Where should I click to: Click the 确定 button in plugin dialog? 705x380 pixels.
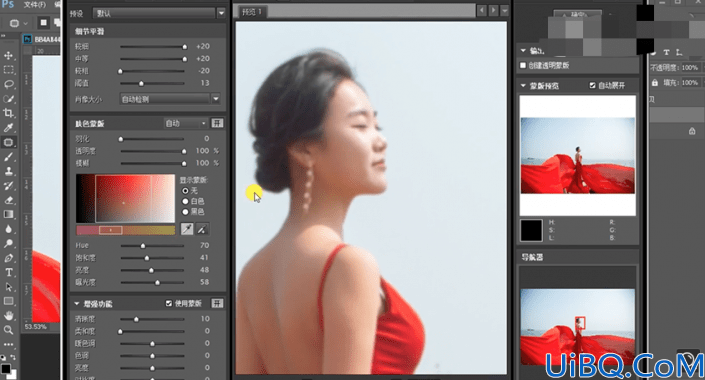pos(578,13)
